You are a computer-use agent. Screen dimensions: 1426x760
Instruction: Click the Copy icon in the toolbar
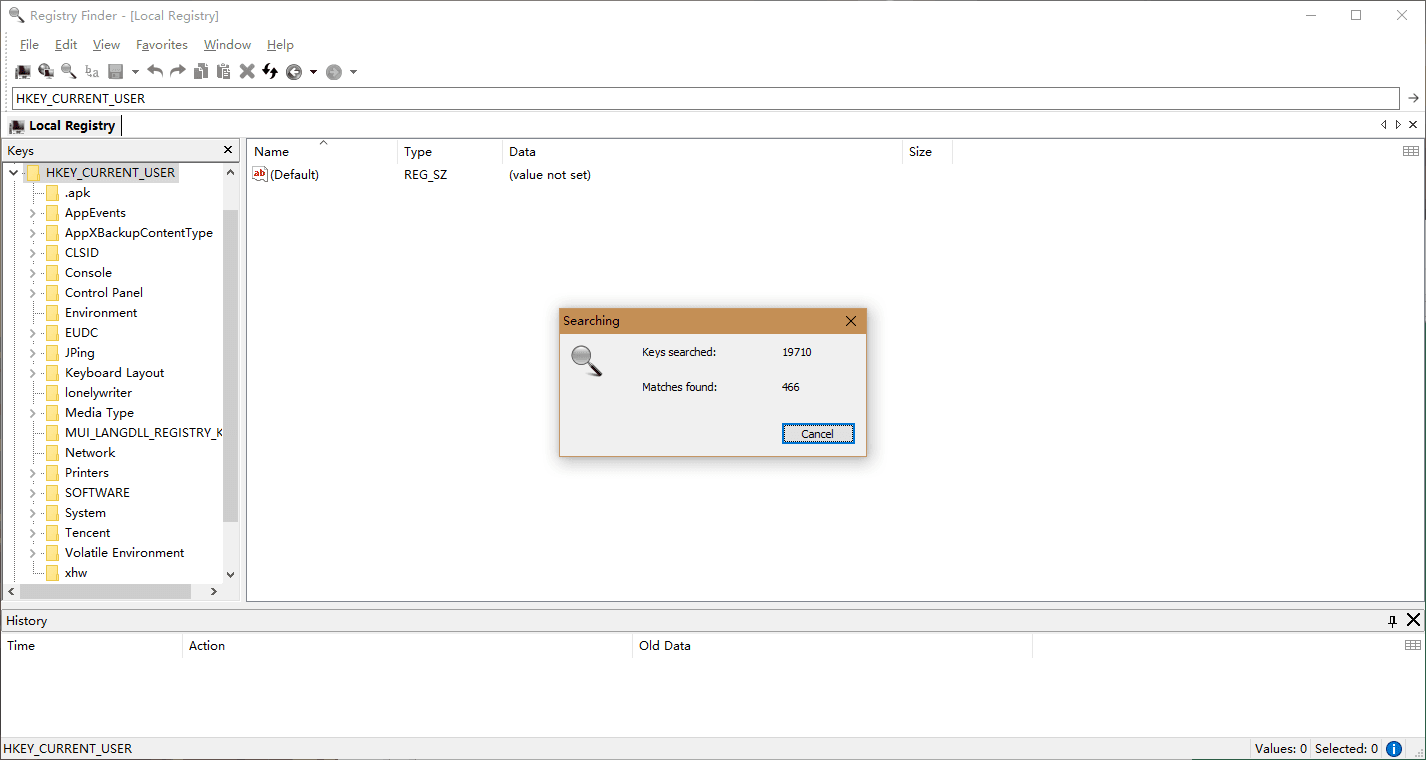pyautogui.click(x=201, y=71)
